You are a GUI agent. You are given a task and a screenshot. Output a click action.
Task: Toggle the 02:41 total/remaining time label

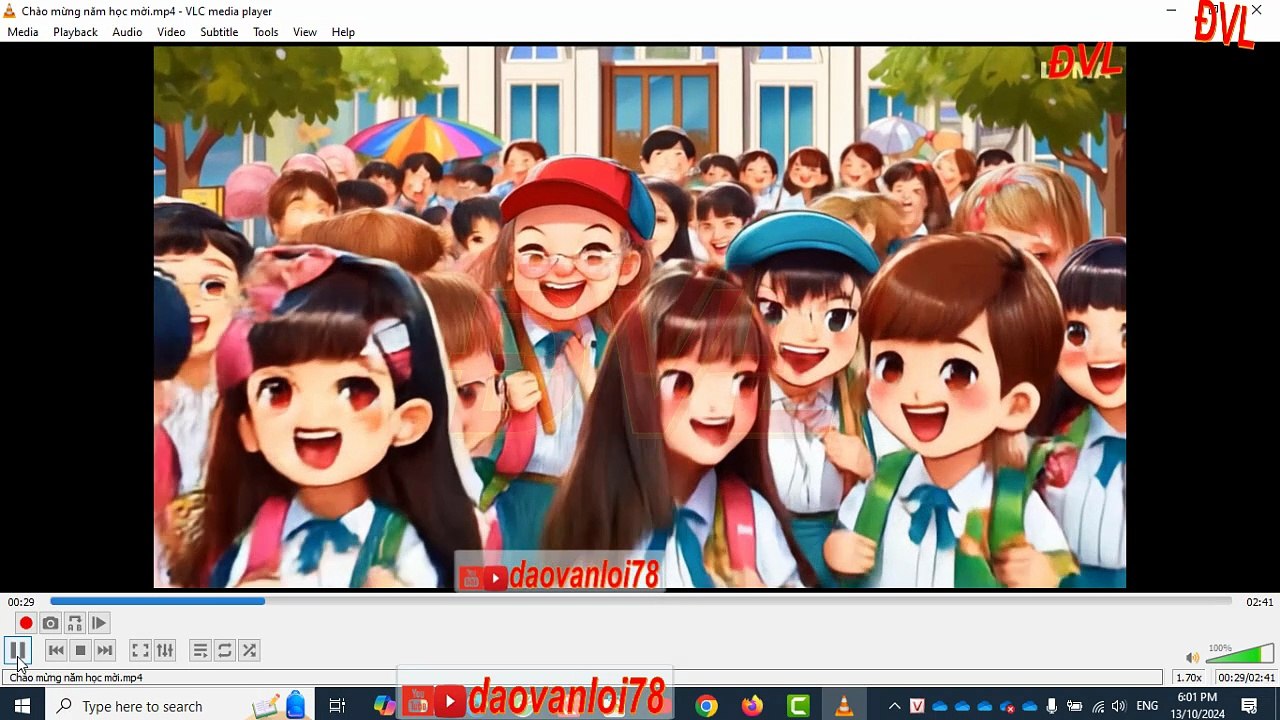click(1259, 602)
